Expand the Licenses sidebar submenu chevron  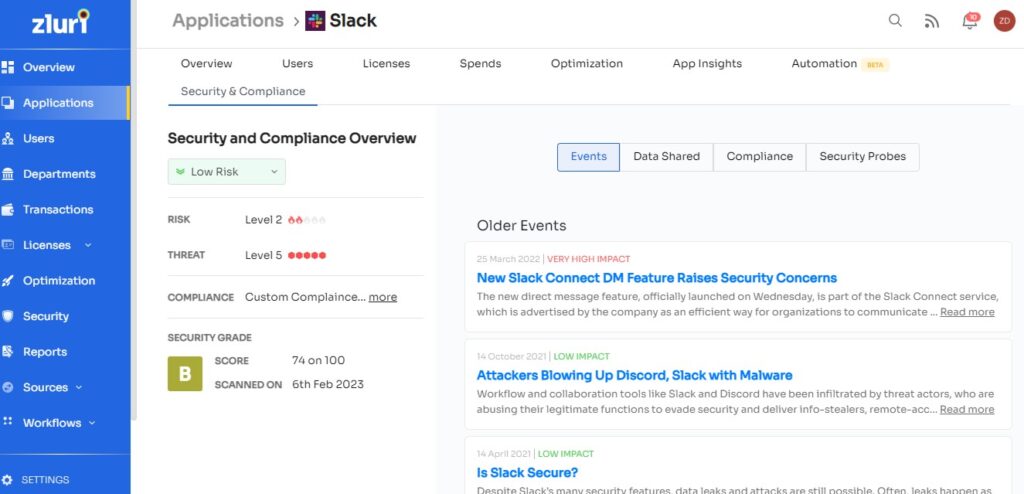tap(88, 245)
